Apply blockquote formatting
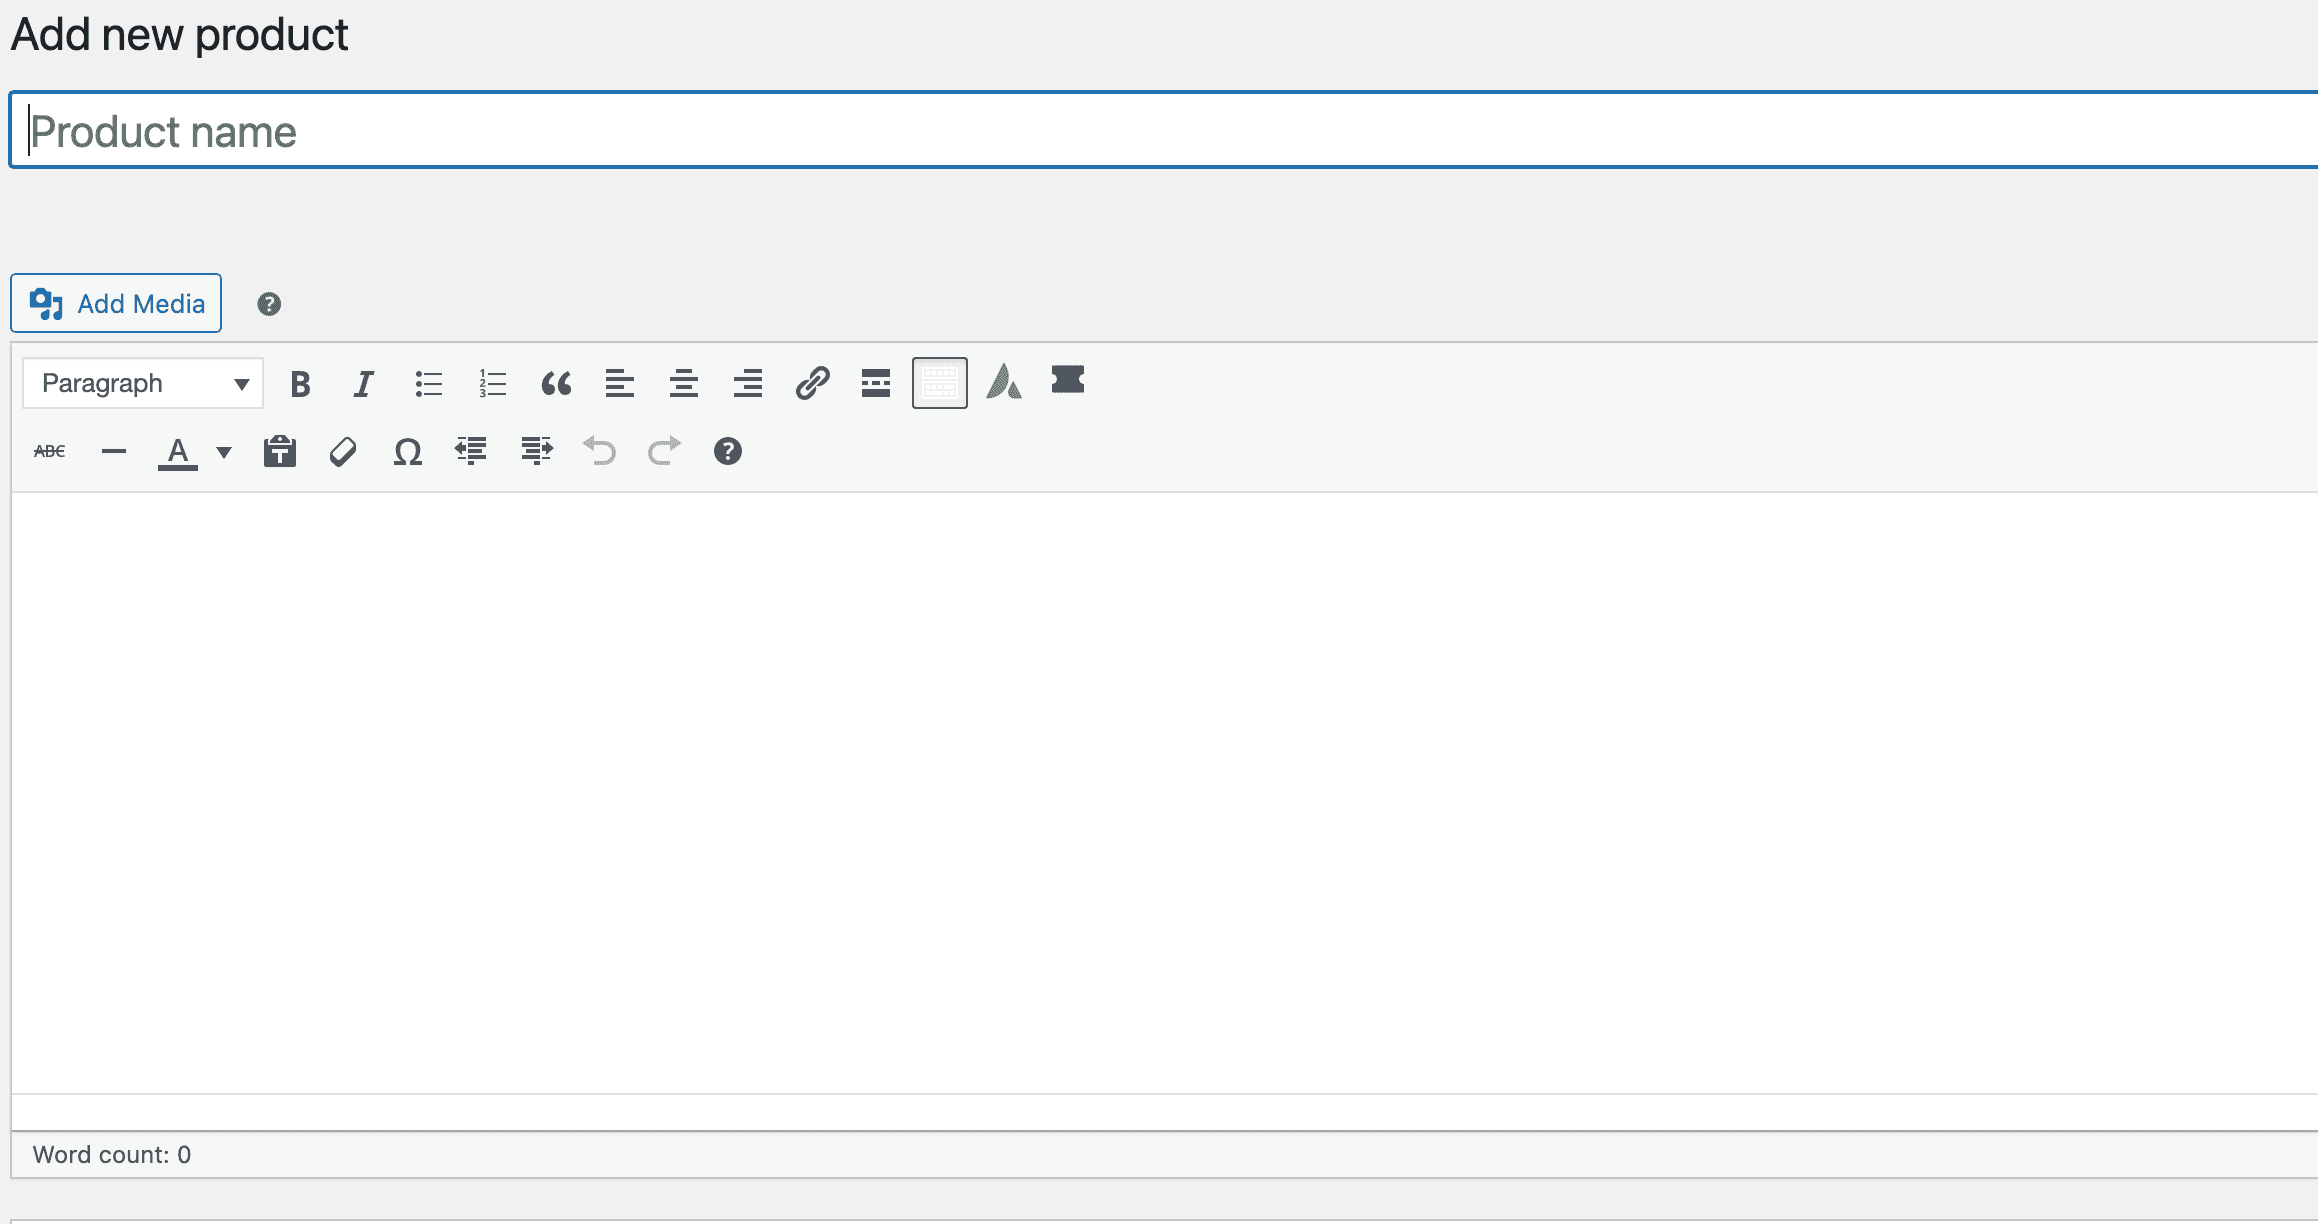 [556, 384]
